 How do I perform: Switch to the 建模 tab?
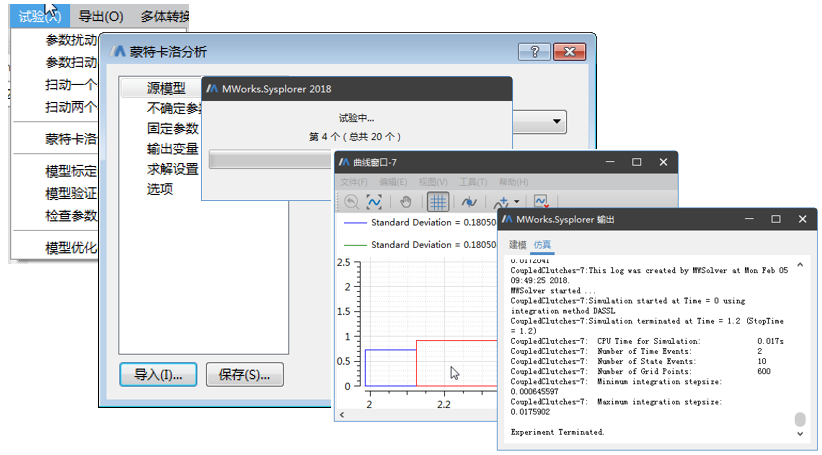pos(517,245)
